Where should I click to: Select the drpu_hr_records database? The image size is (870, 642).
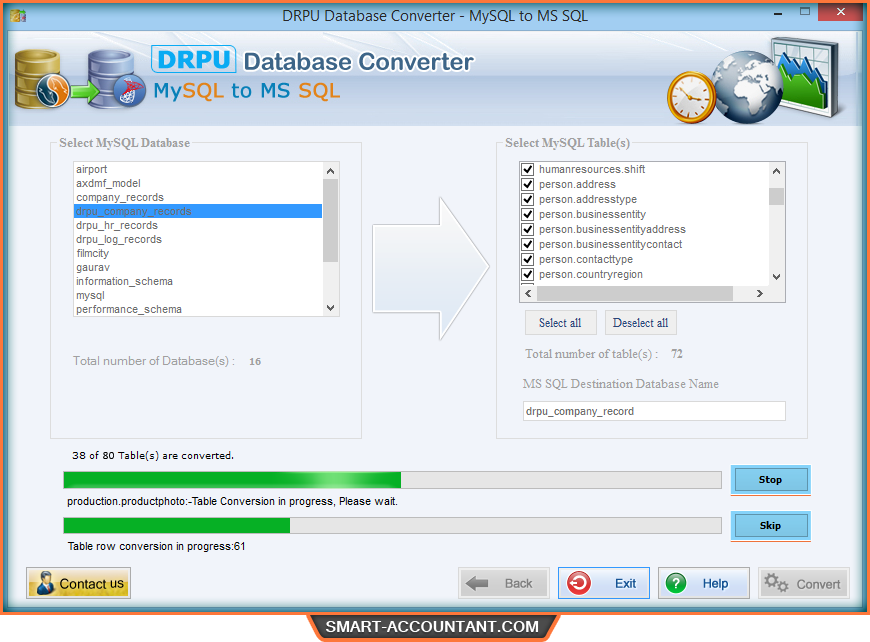point(198,225)
